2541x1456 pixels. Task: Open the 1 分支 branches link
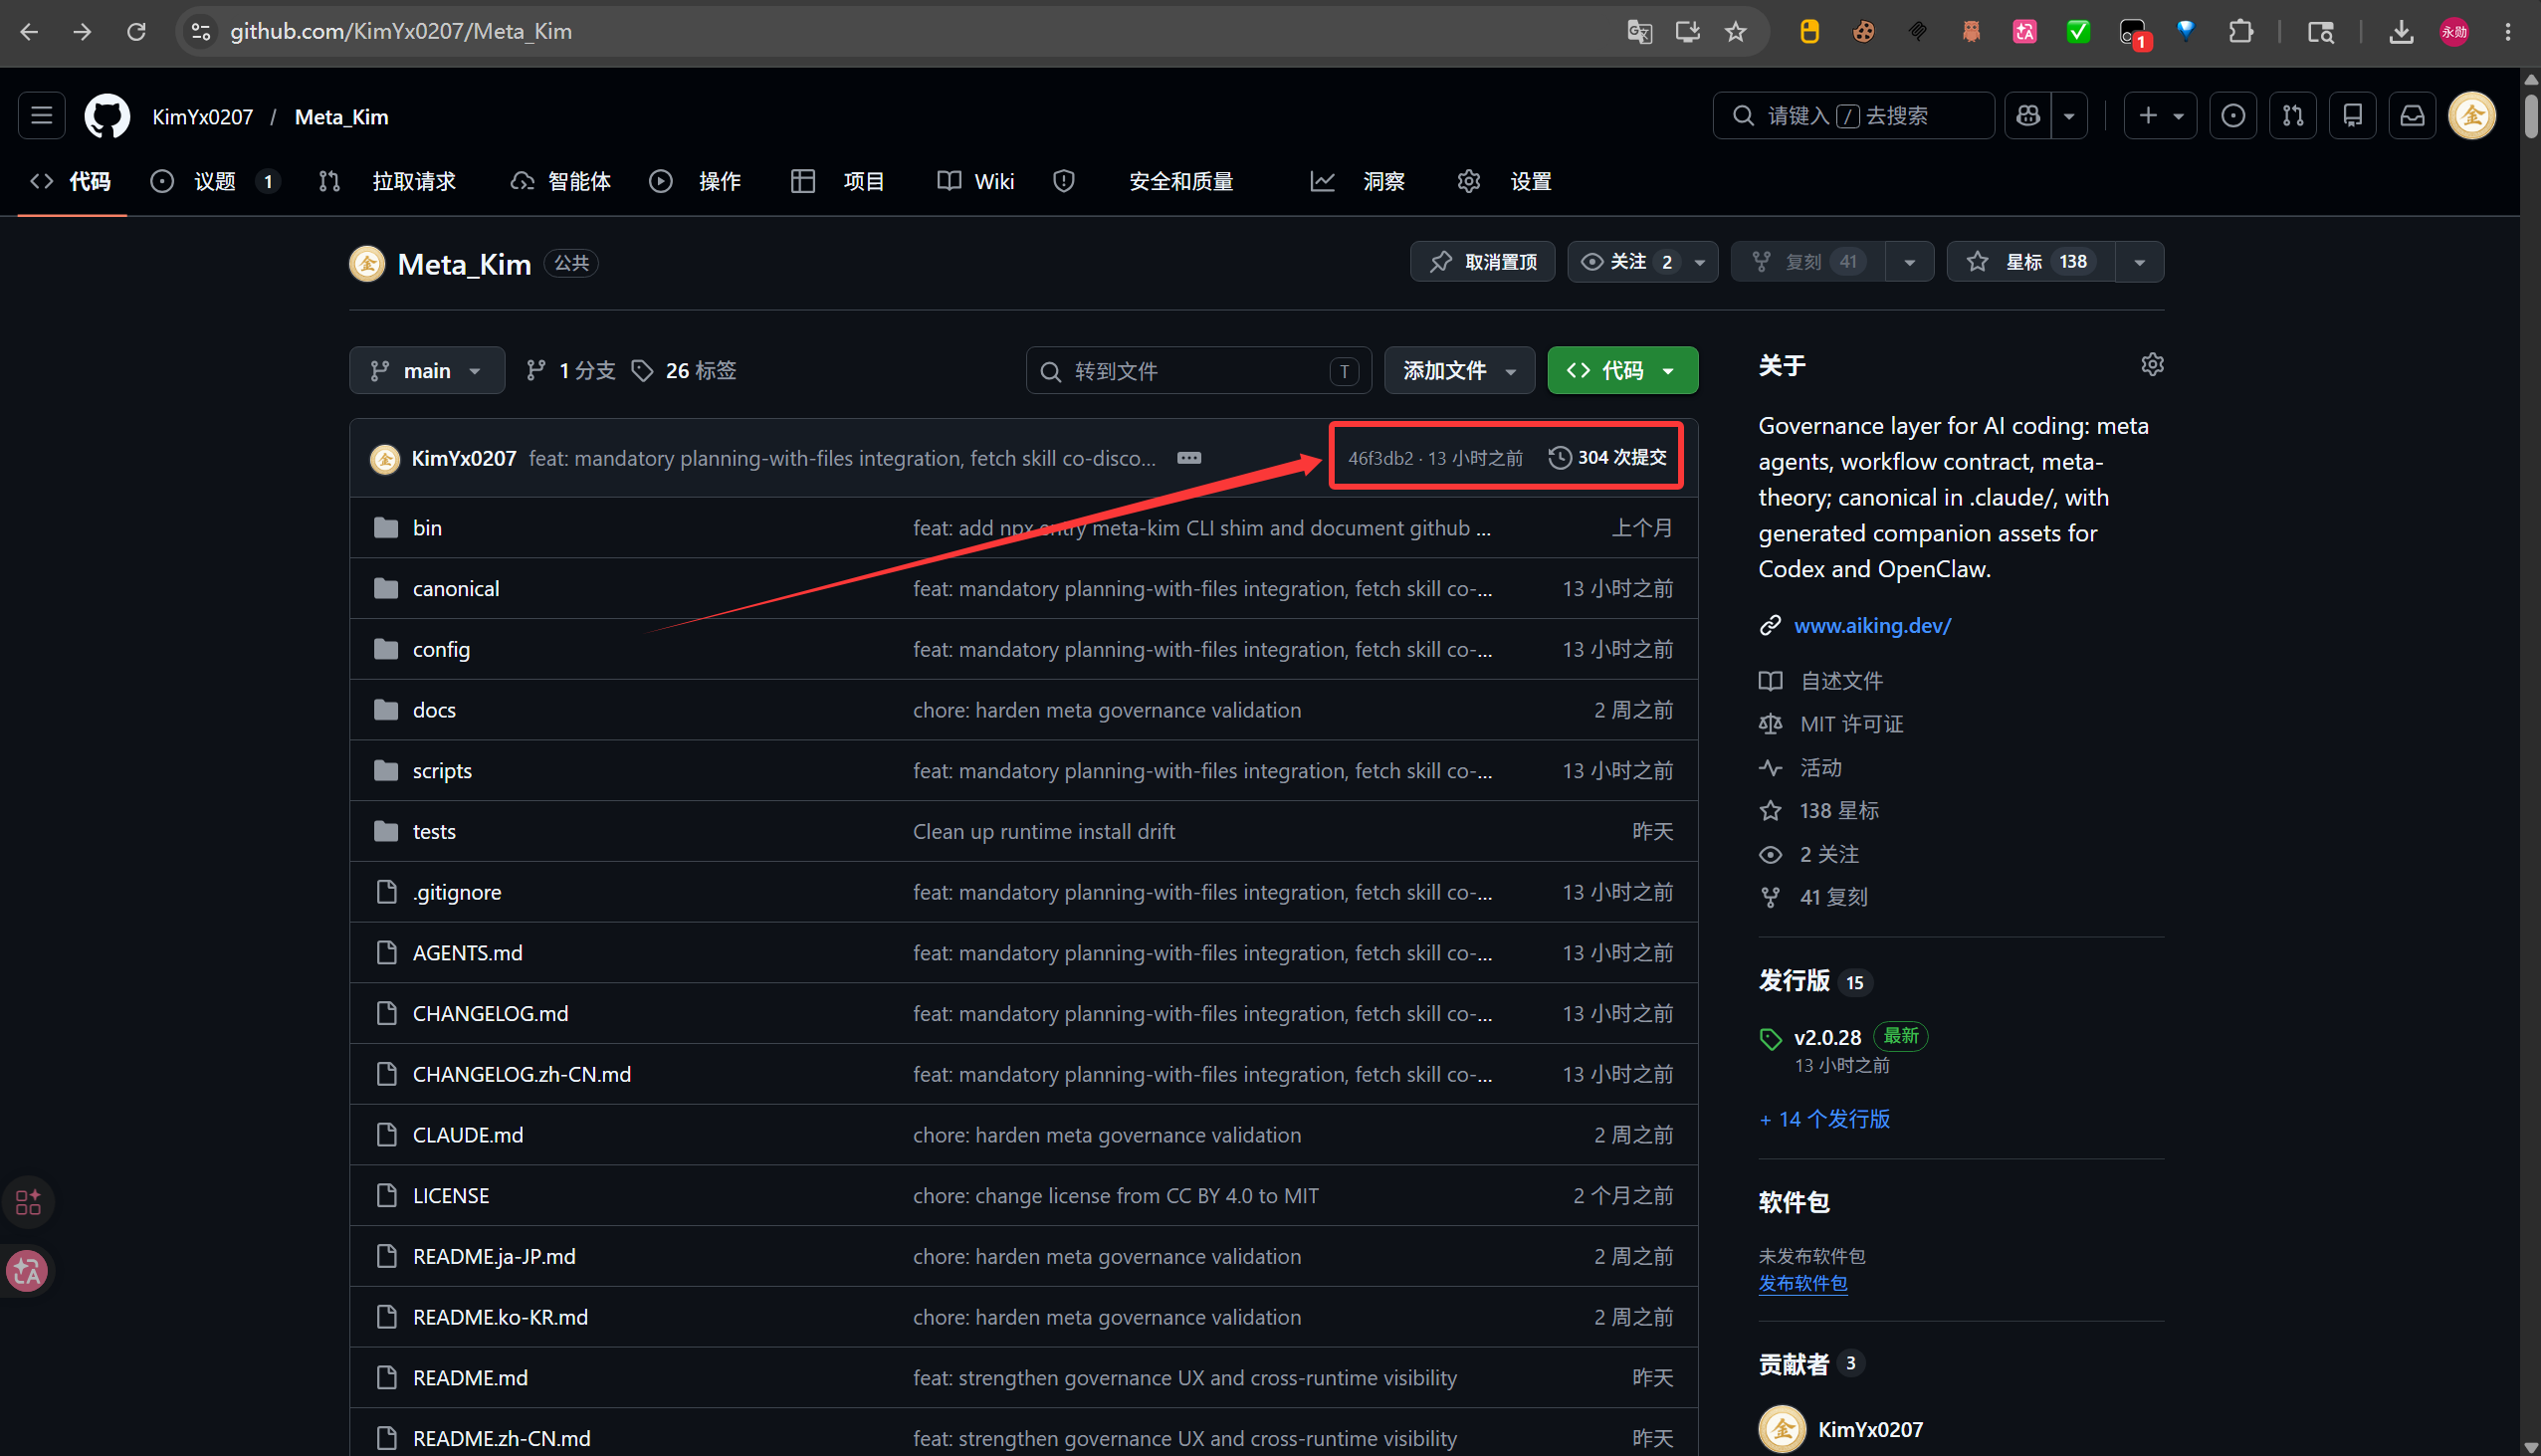coord(571,371)
